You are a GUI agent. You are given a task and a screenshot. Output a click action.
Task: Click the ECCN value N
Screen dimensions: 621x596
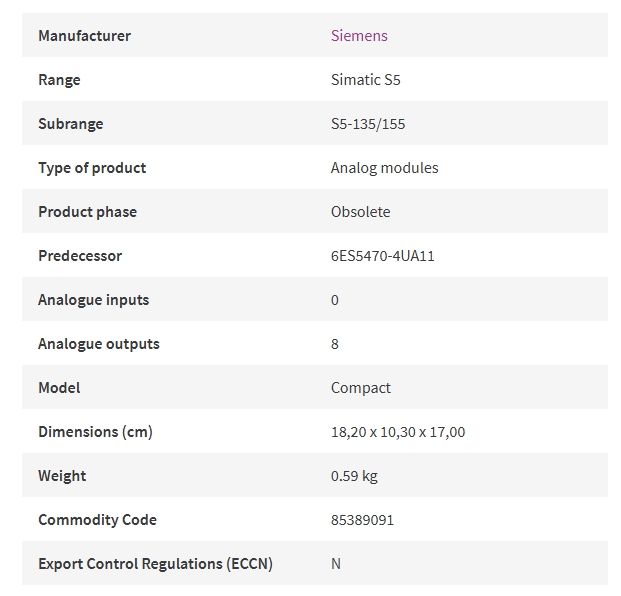point(336,564)
